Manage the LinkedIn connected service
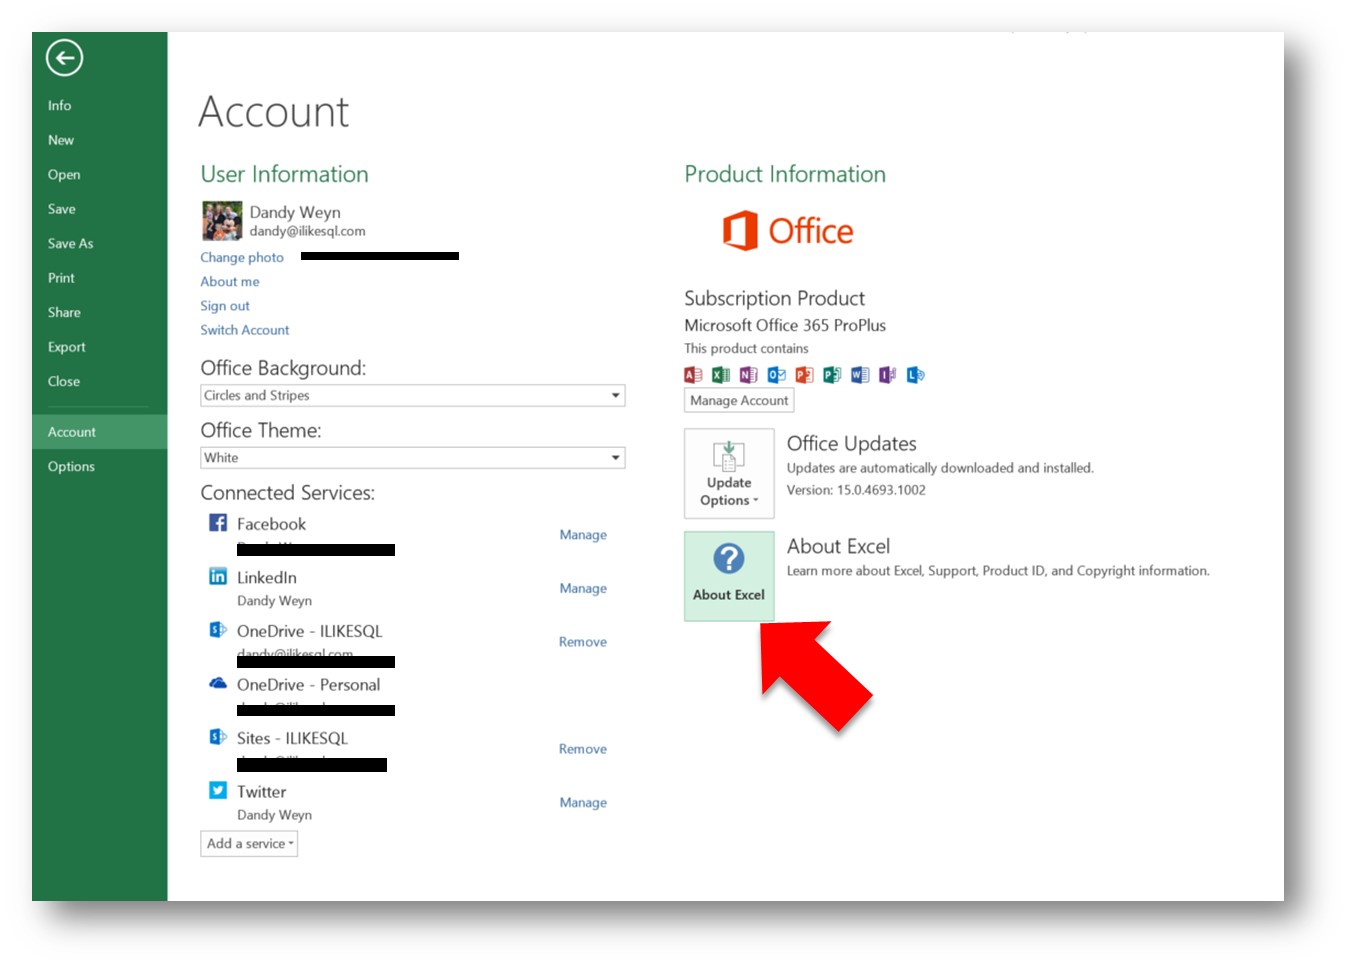 pos(583,588)
